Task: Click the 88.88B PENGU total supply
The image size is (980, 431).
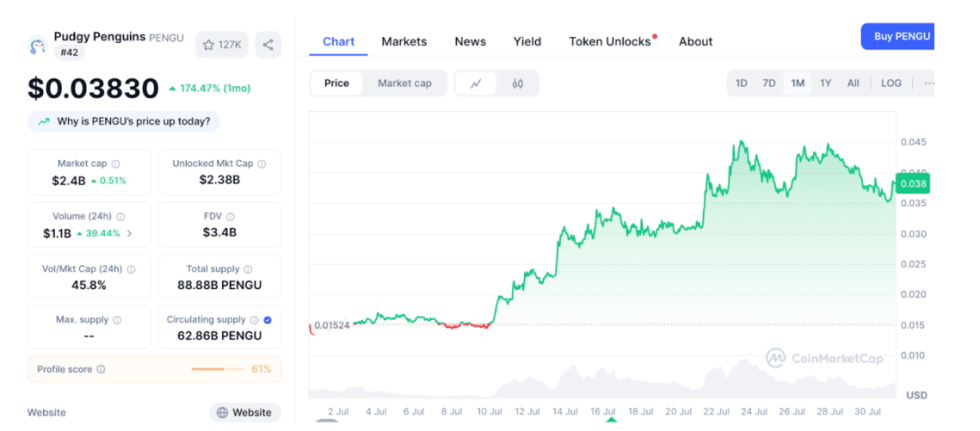Action: point(219,285)
